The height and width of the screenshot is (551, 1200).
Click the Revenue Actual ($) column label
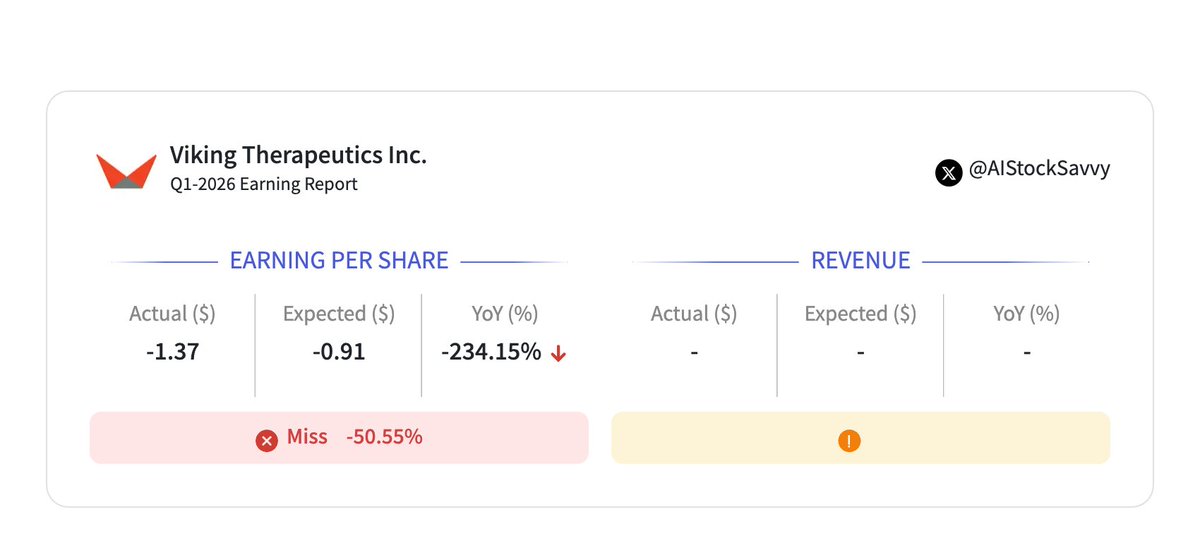[x=694, y=314]
